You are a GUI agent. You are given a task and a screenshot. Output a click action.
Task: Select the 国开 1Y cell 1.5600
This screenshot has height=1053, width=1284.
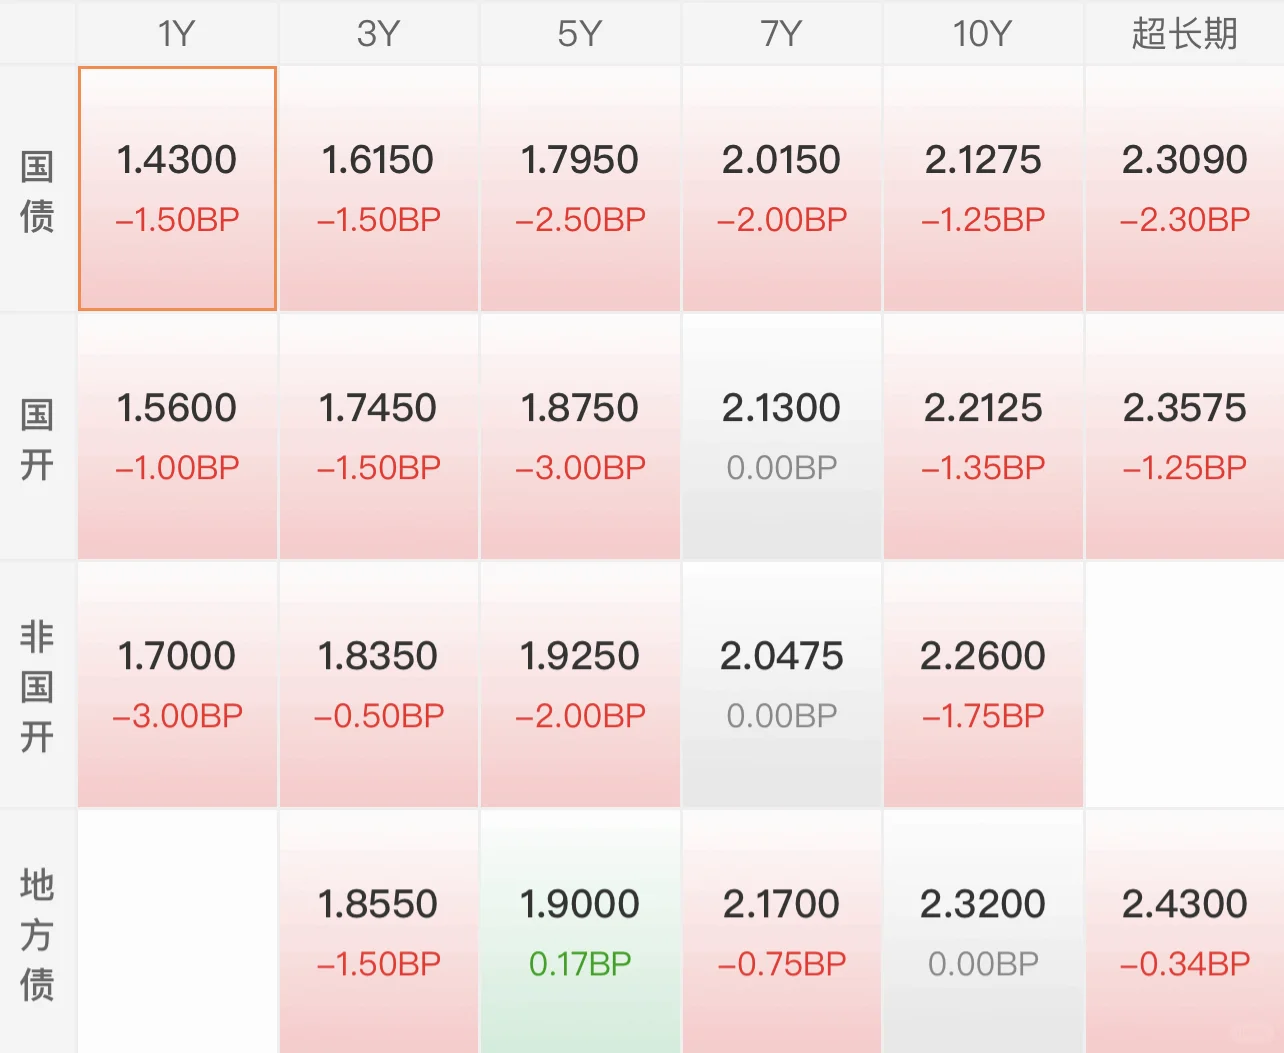tap(177, 436)
